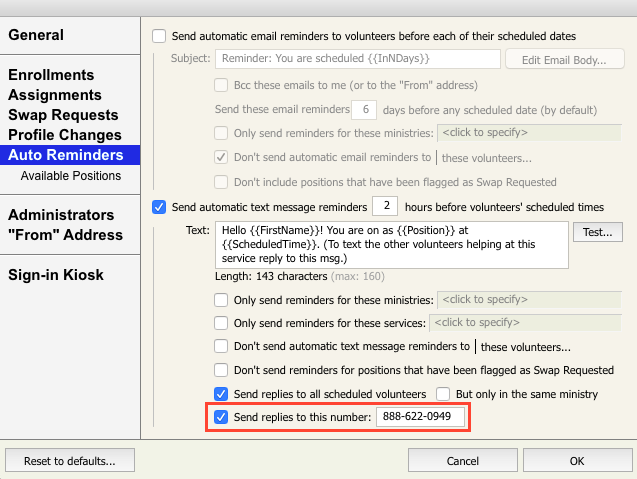
Task: Open Available Positions sub-item
Action: (71, 176)
